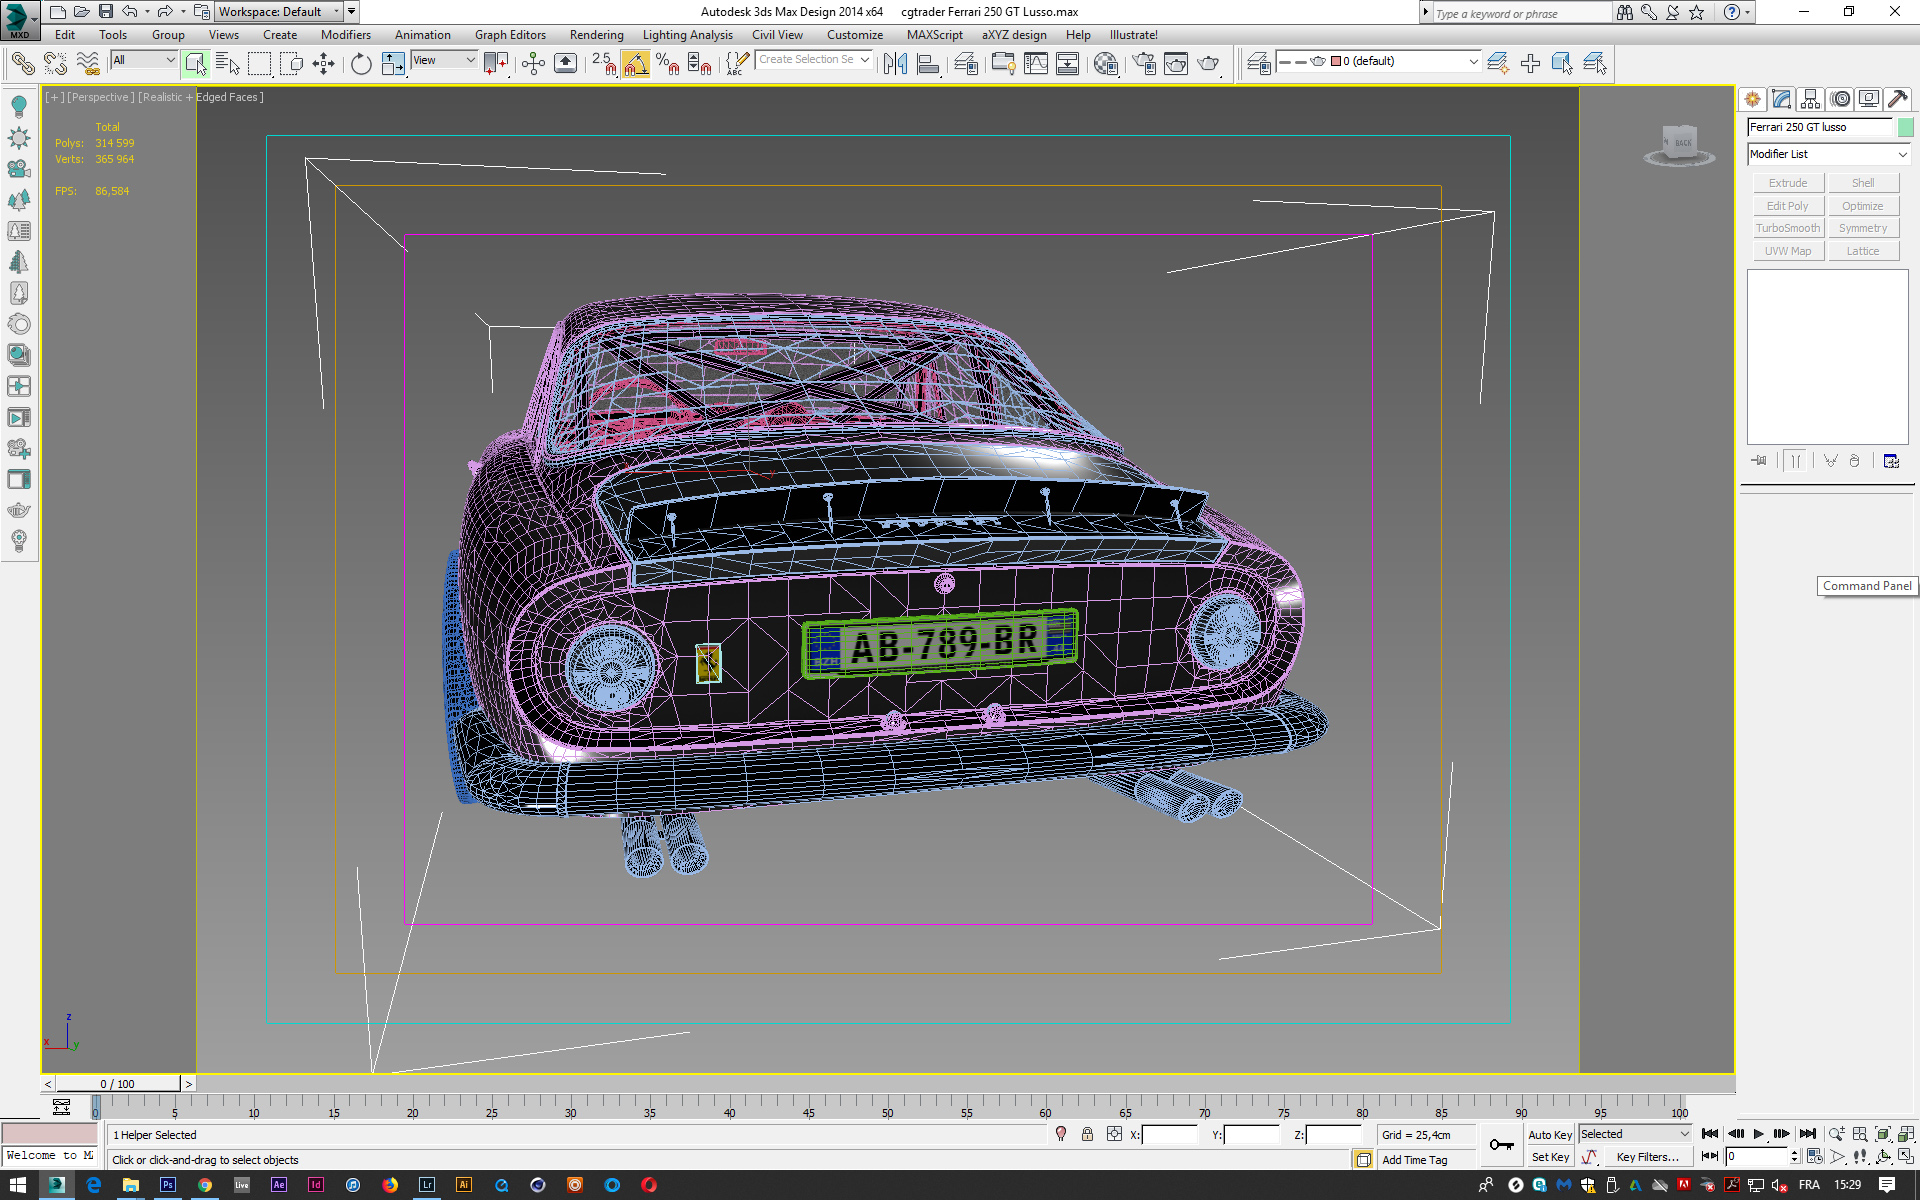Screen dimensions: 1920x1200
Task: Choose the Rectangular Selection Region tool
Action: [259, 64]
